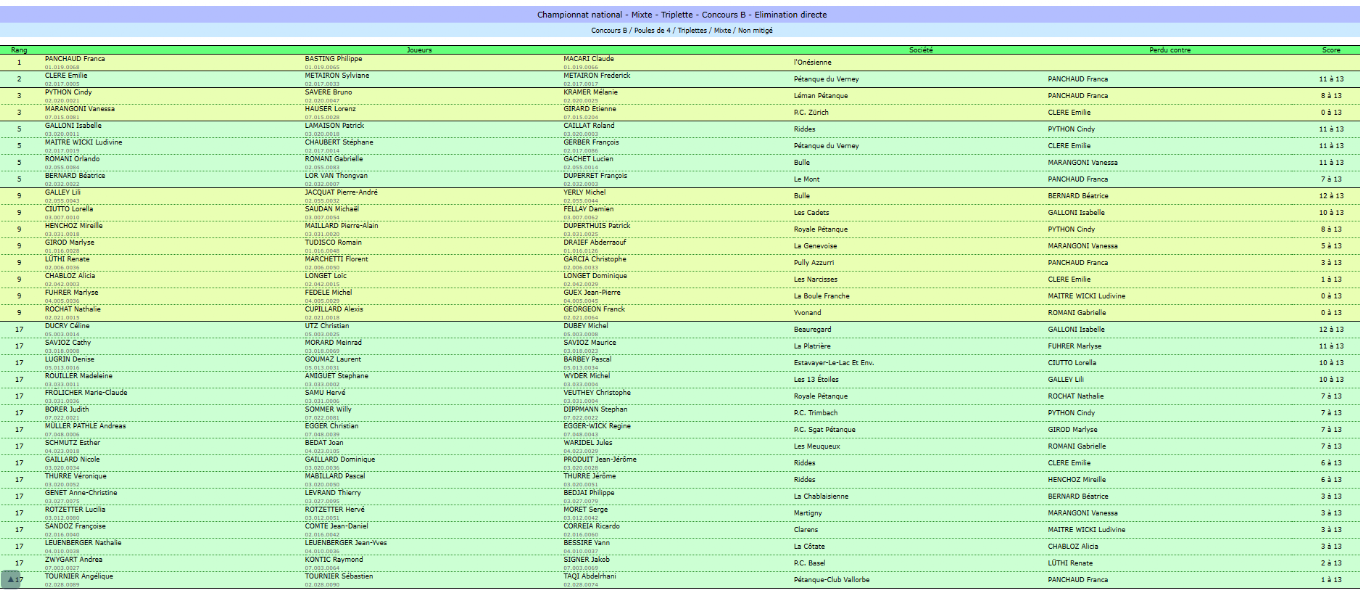This screenshot has width=1360, height=590.
Task: Select player CUPILLARD Alexis
Action: (x=334, y=309)
